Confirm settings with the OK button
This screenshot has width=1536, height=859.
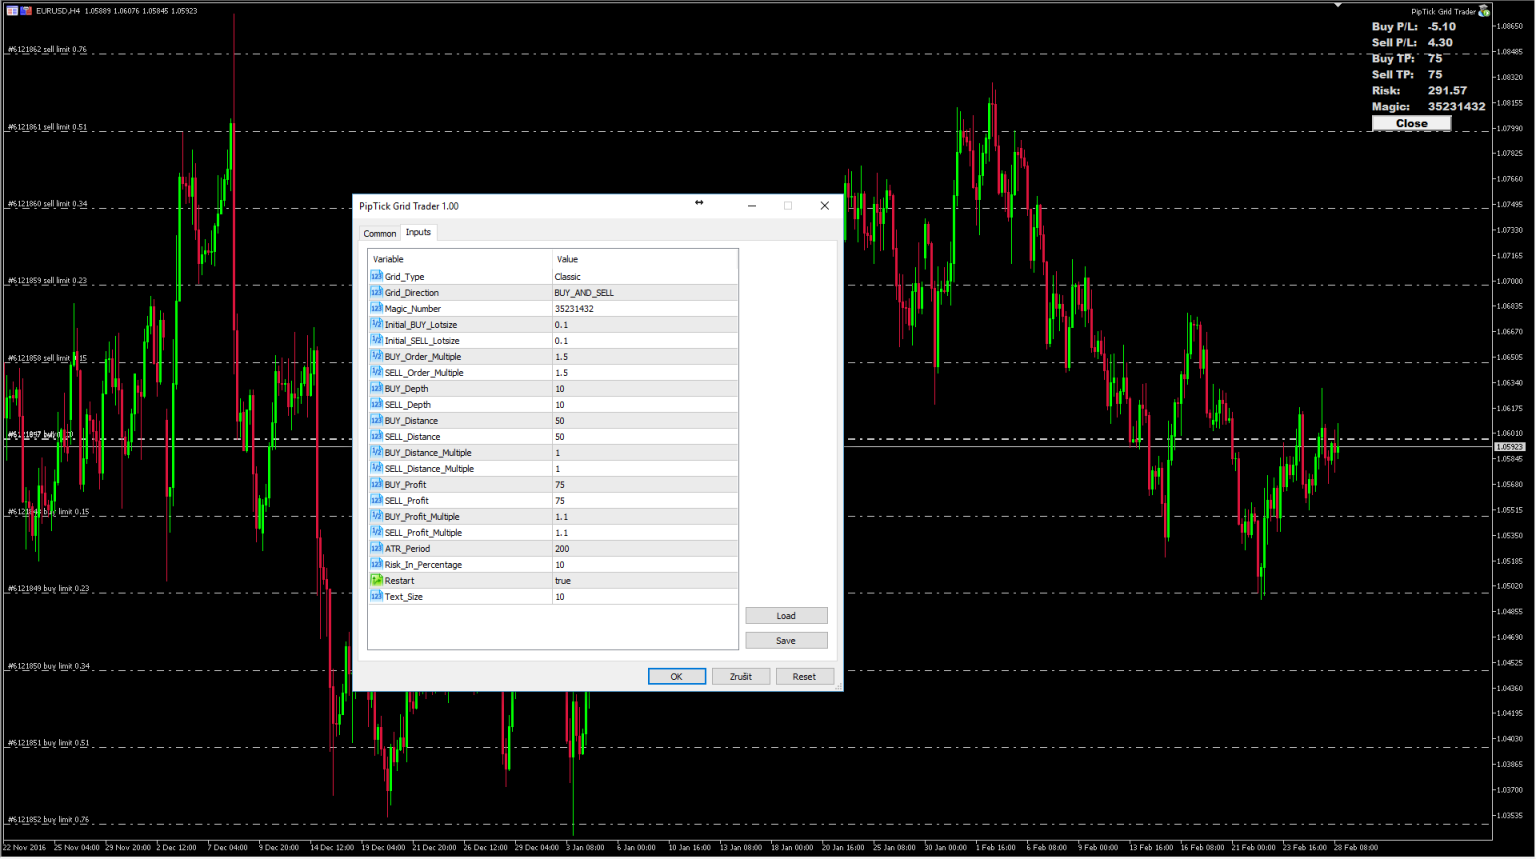pyautogui.click(x=677, y=676)
